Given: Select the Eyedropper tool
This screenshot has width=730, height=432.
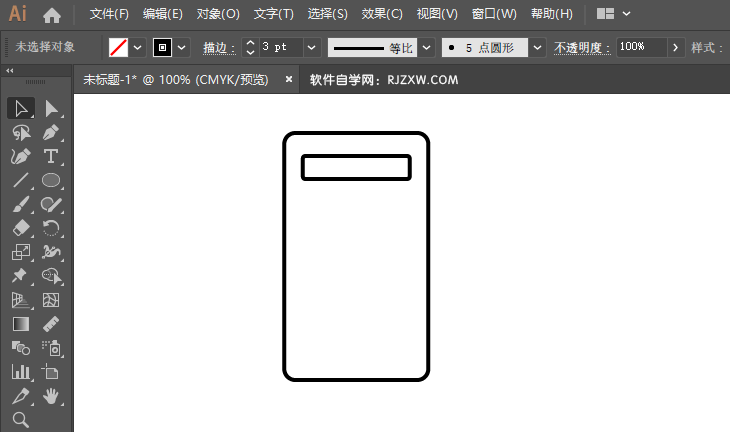Looking at the screenshot, I should 21,396.
